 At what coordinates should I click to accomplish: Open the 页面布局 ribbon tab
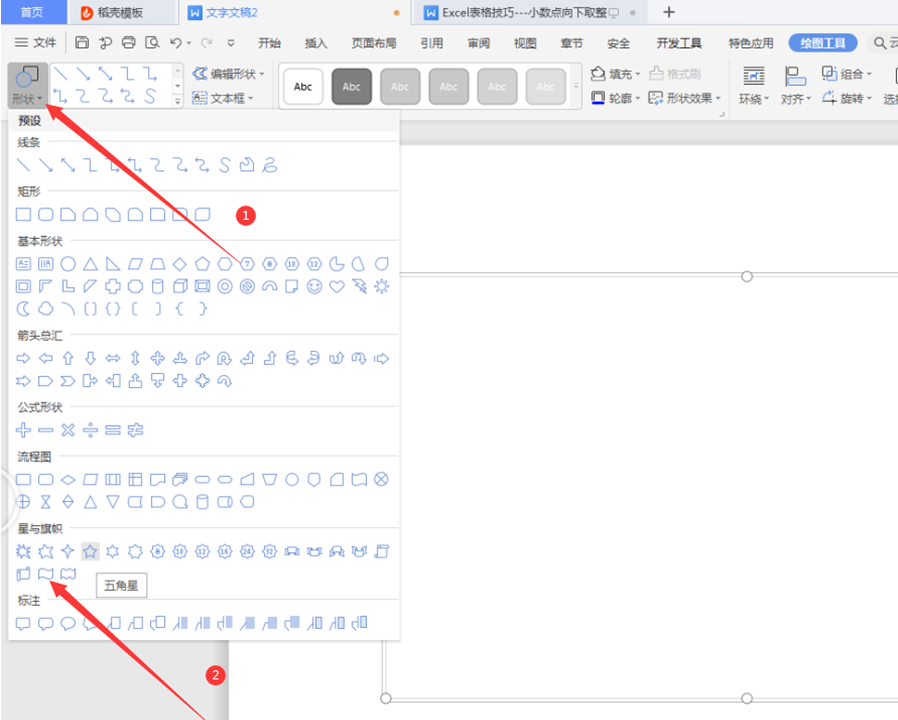[x=373, y=43]
